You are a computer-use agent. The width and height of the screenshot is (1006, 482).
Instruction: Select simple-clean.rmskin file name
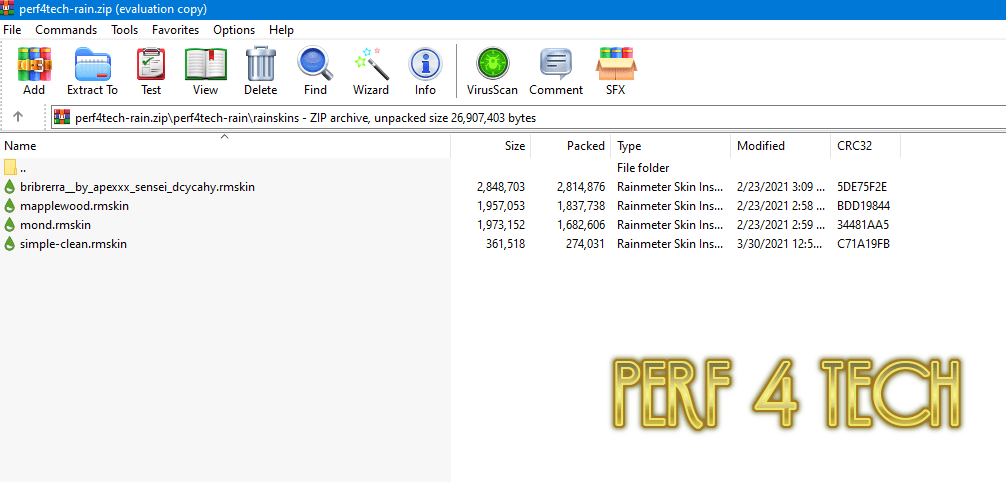pos(73,245)
